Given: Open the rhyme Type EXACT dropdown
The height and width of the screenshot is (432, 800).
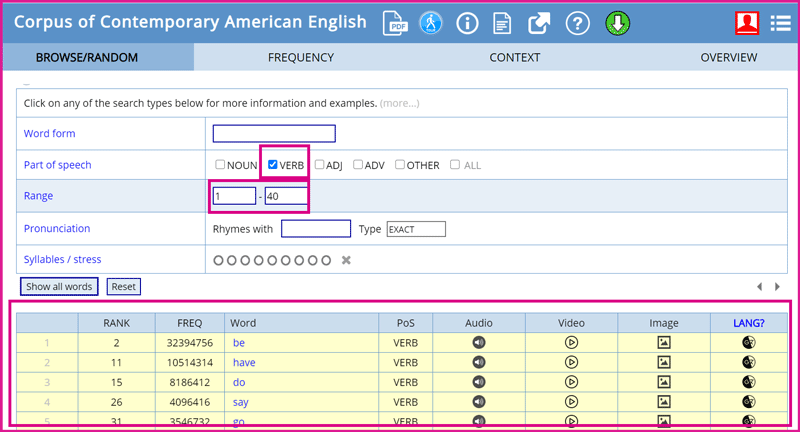Looking at the screenshot, I should [415, 229].
